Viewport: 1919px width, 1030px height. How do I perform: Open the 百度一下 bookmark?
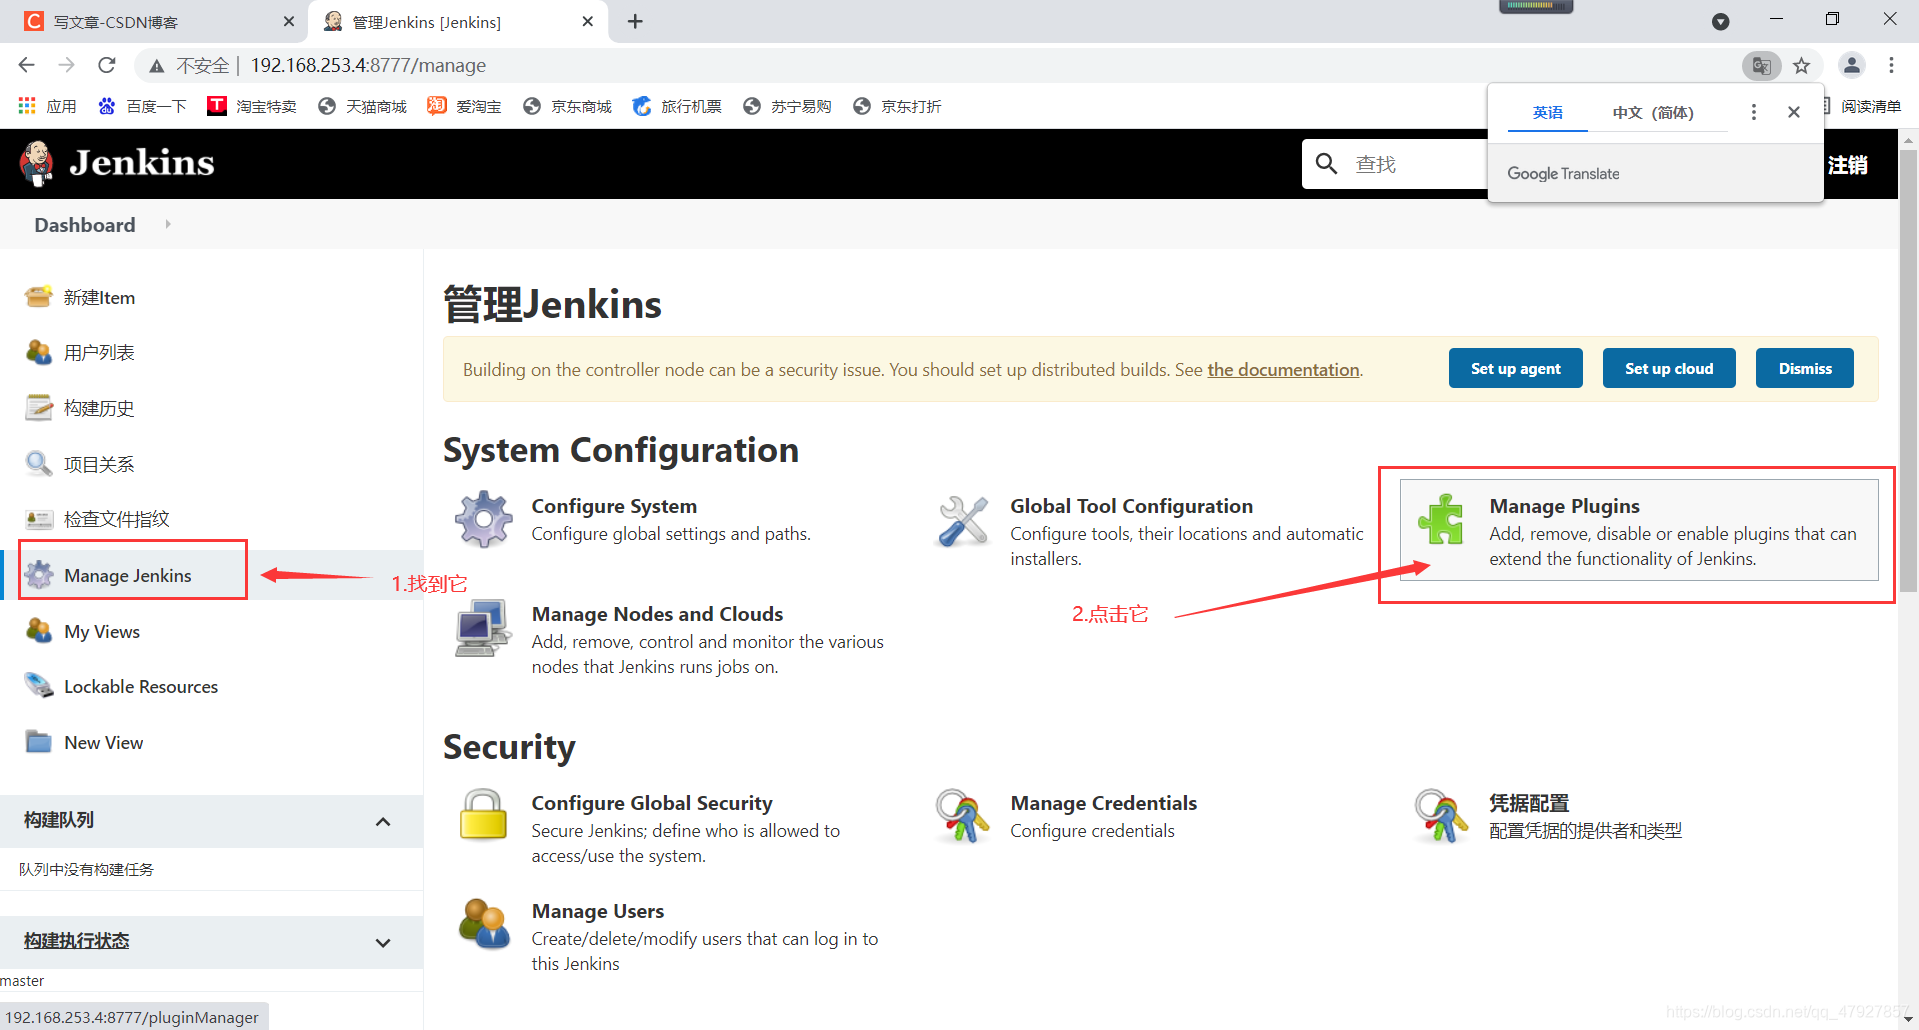click(142, 106)
